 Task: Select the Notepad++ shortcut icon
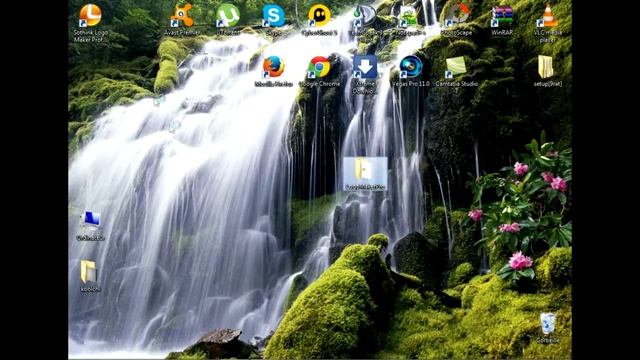[x=408, y=16]
